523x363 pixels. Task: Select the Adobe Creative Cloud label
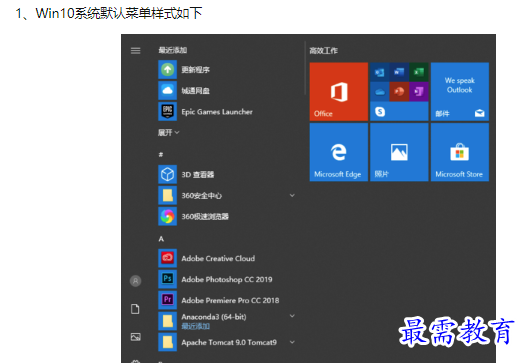pos(218,259)
